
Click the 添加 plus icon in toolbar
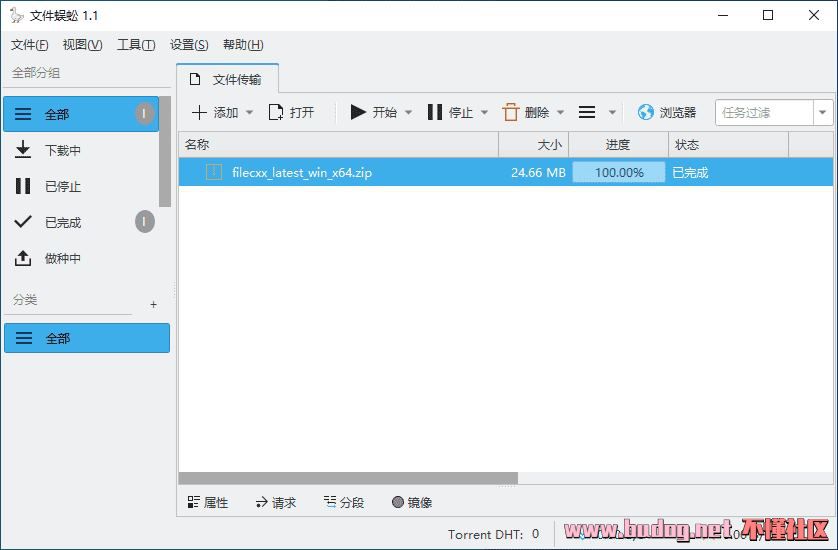[199, 113]
